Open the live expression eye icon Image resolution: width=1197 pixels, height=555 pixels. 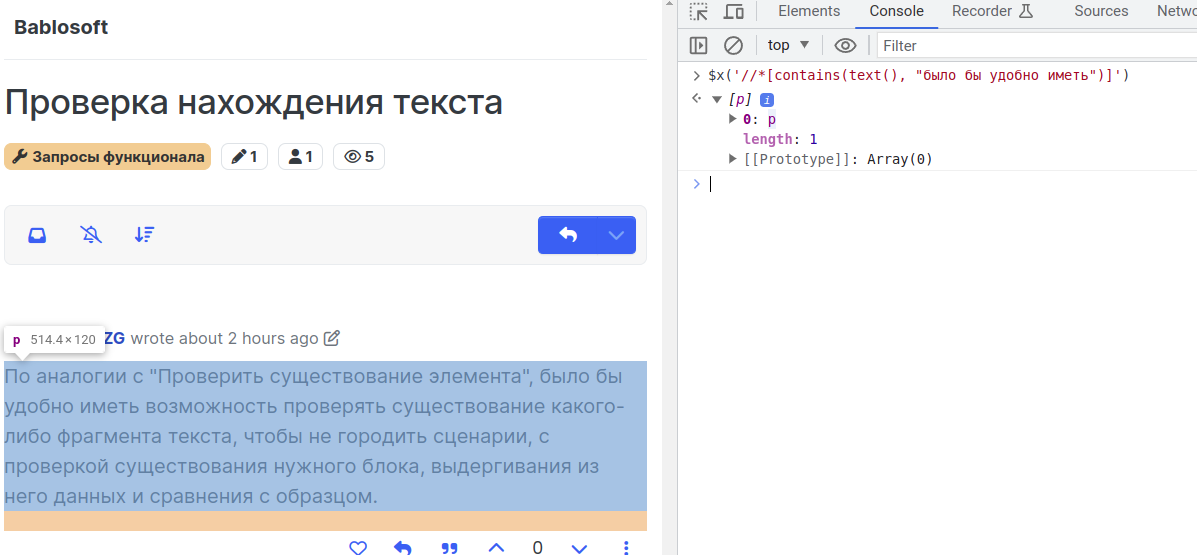(845, 45)
